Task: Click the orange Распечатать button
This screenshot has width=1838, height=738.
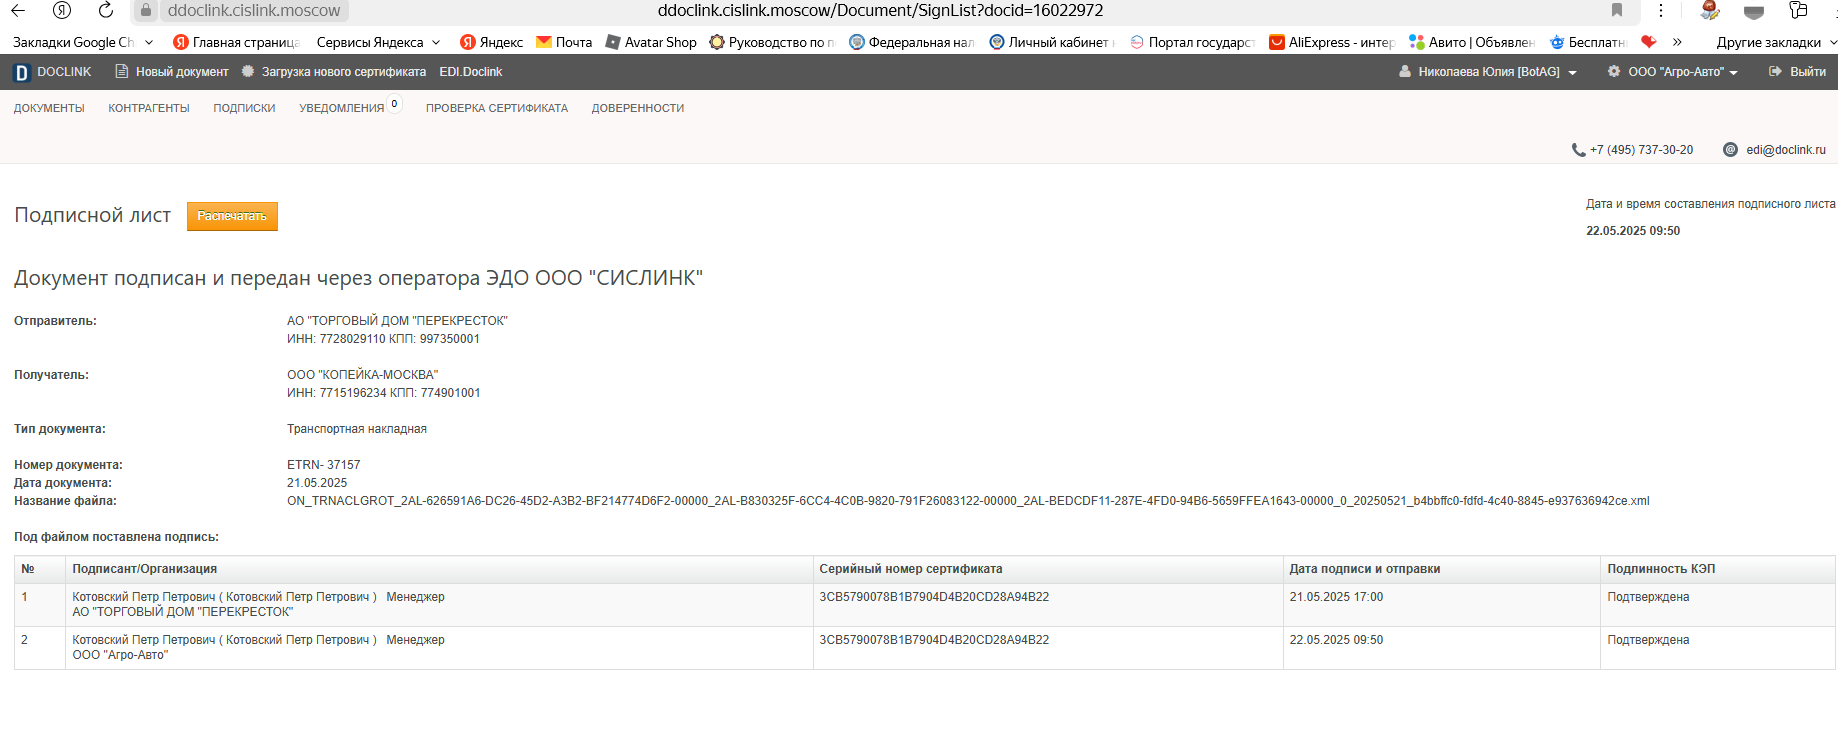Action: tap(232, 216)
